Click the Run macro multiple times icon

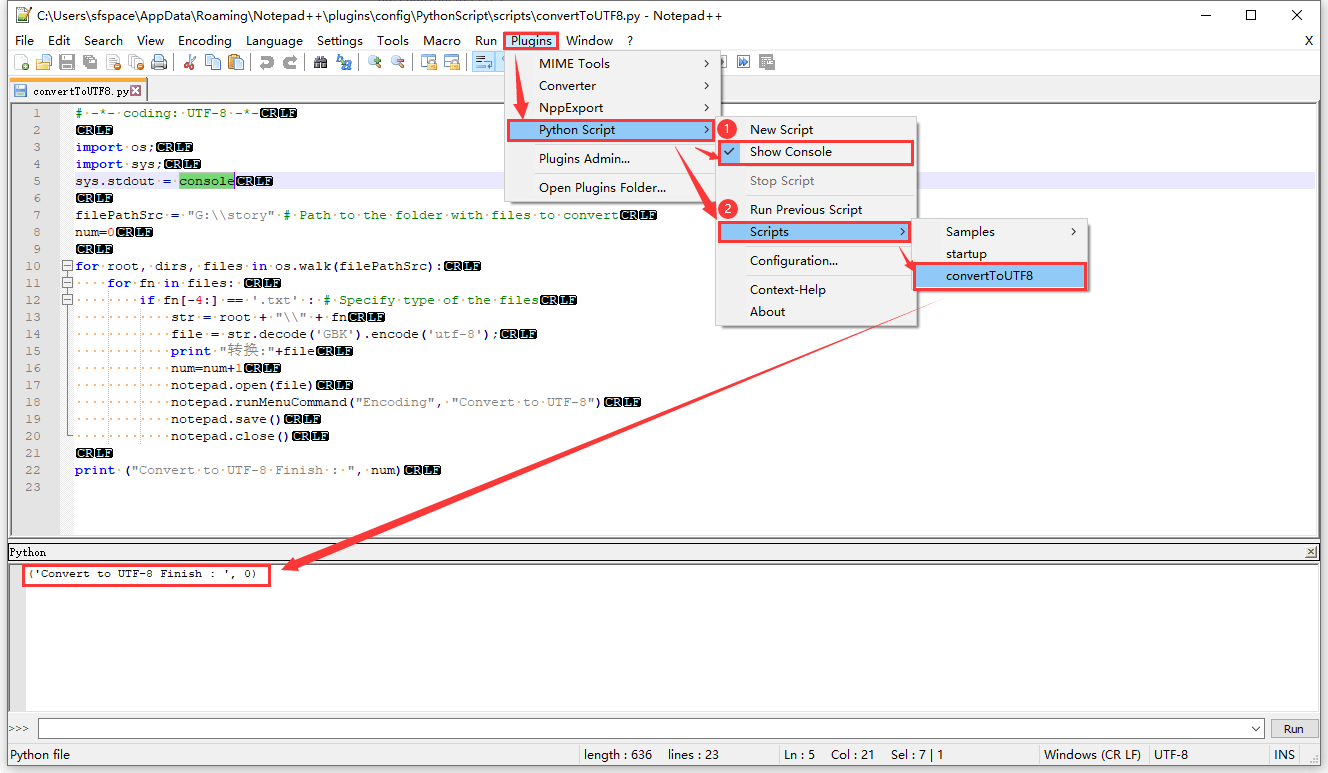tap(744, 62)
